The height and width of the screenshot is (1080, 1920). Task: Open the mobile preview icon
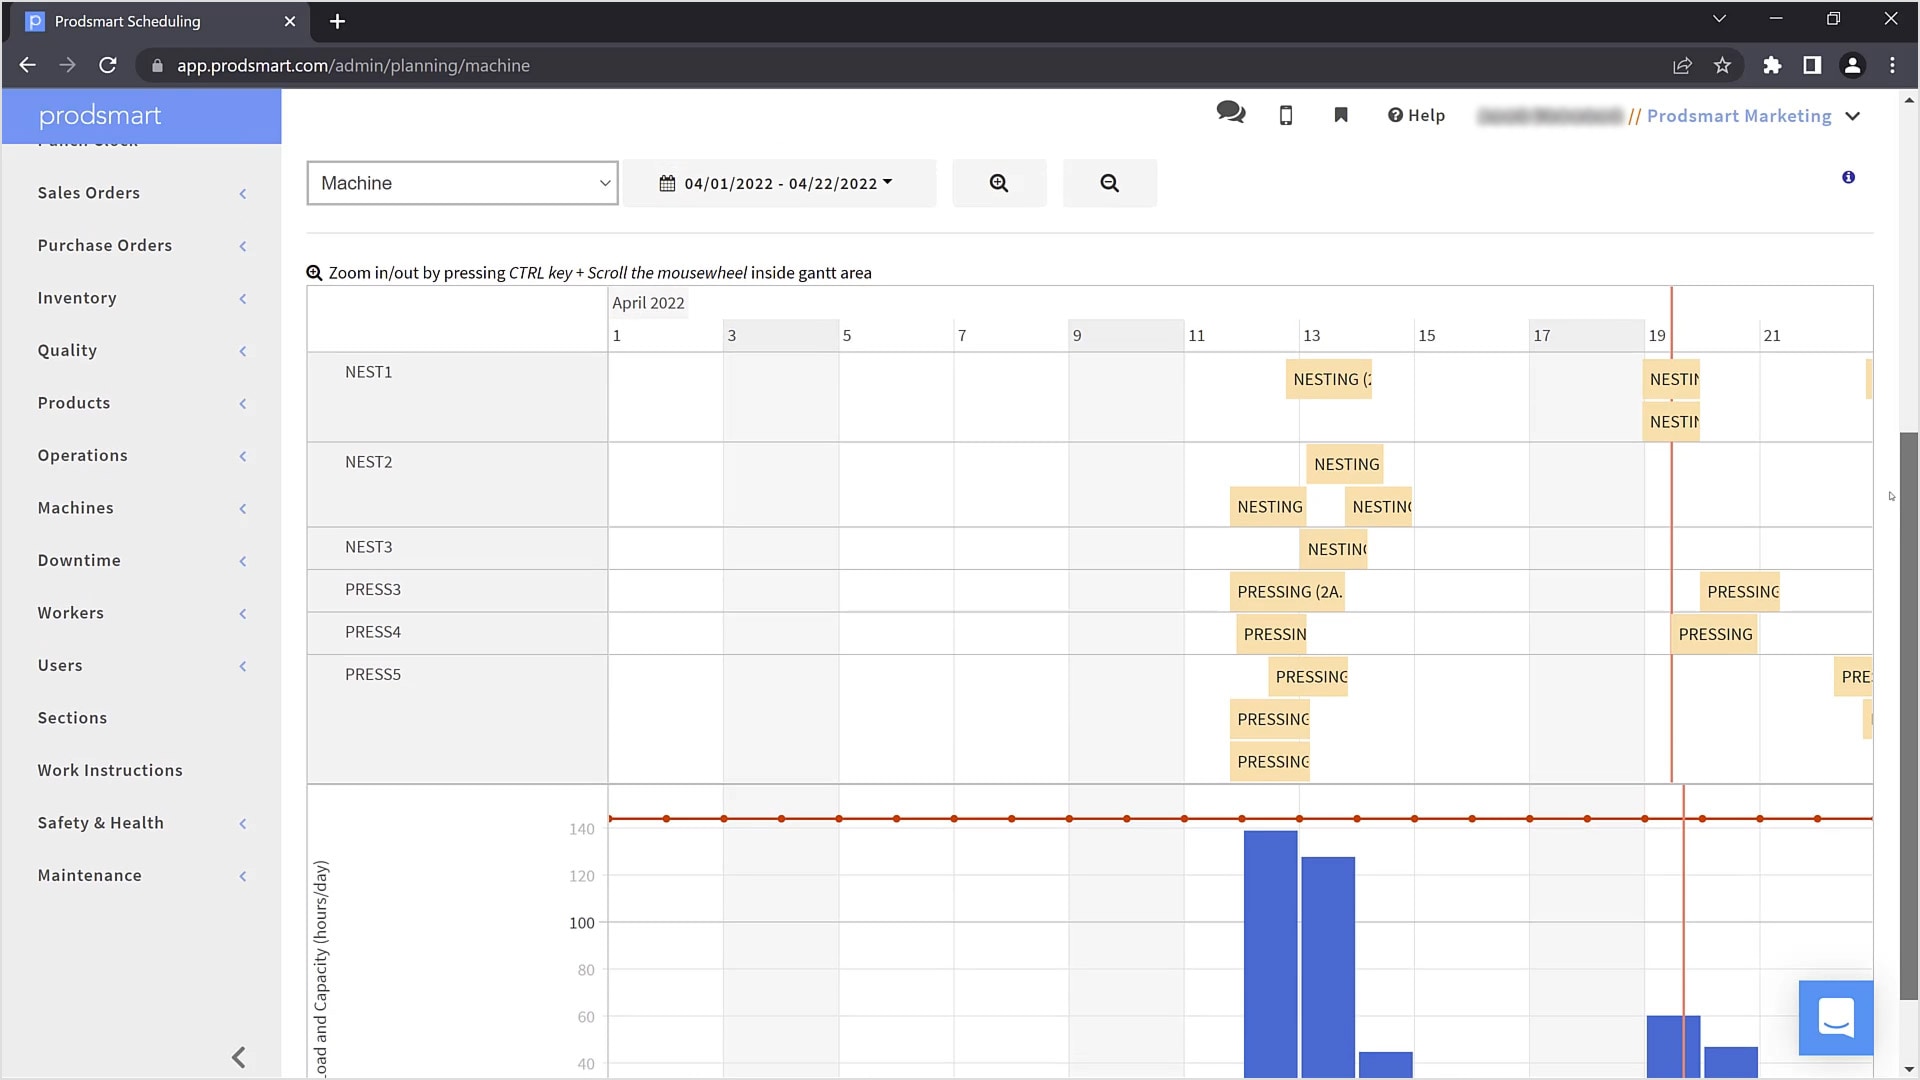tap(1287, 116)
